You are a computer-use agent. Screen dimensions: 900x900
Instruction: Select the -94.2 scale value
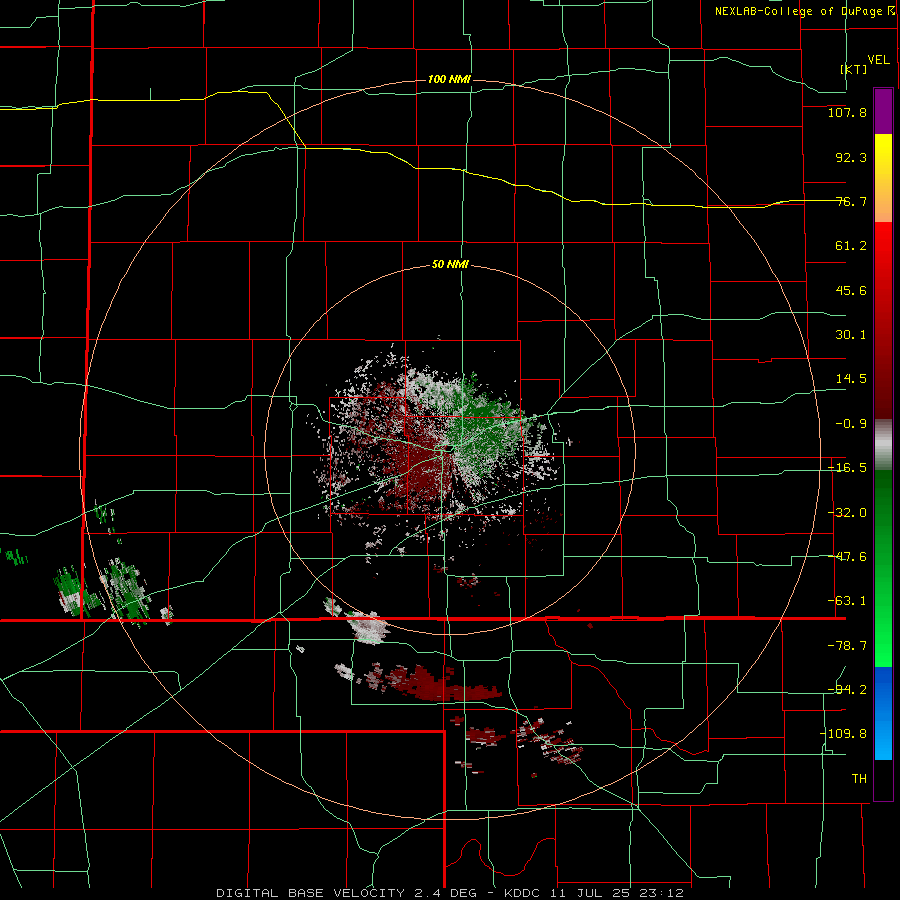coord(847,689)
